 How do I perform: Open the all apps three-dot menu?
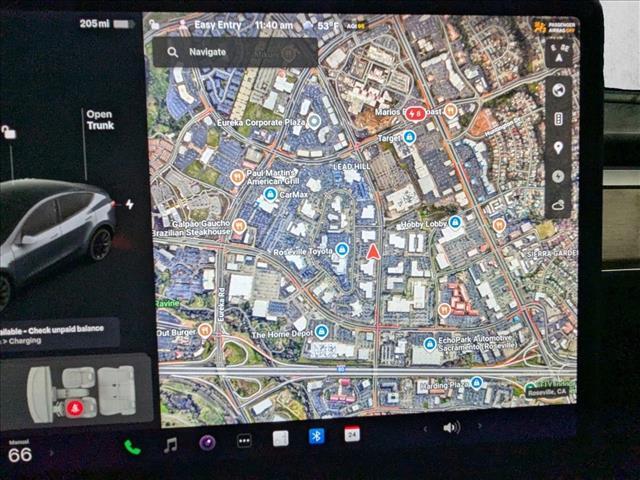[244, 440]
